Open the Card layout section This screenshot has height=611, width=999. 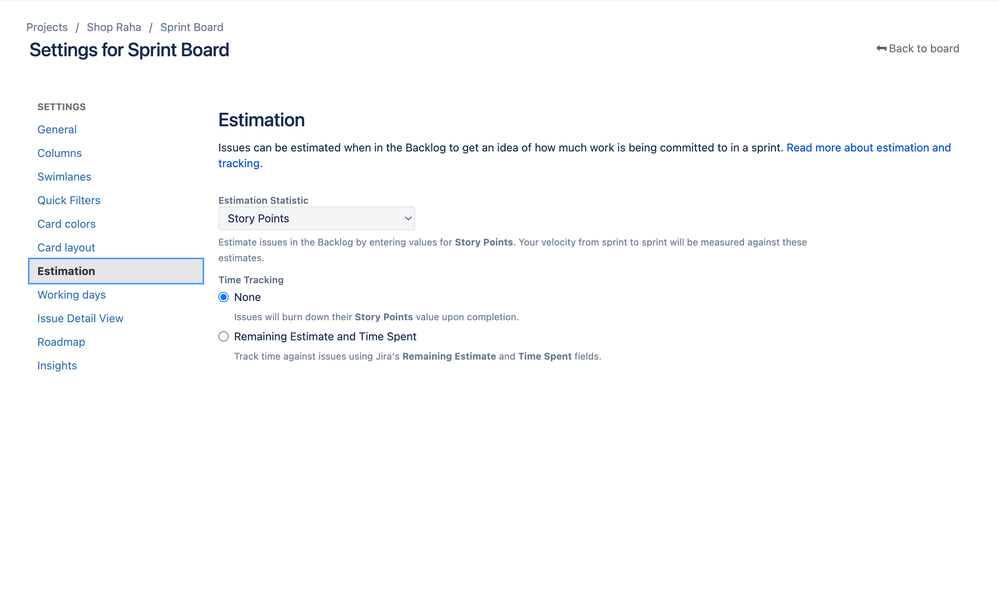(x=65, y=247)
